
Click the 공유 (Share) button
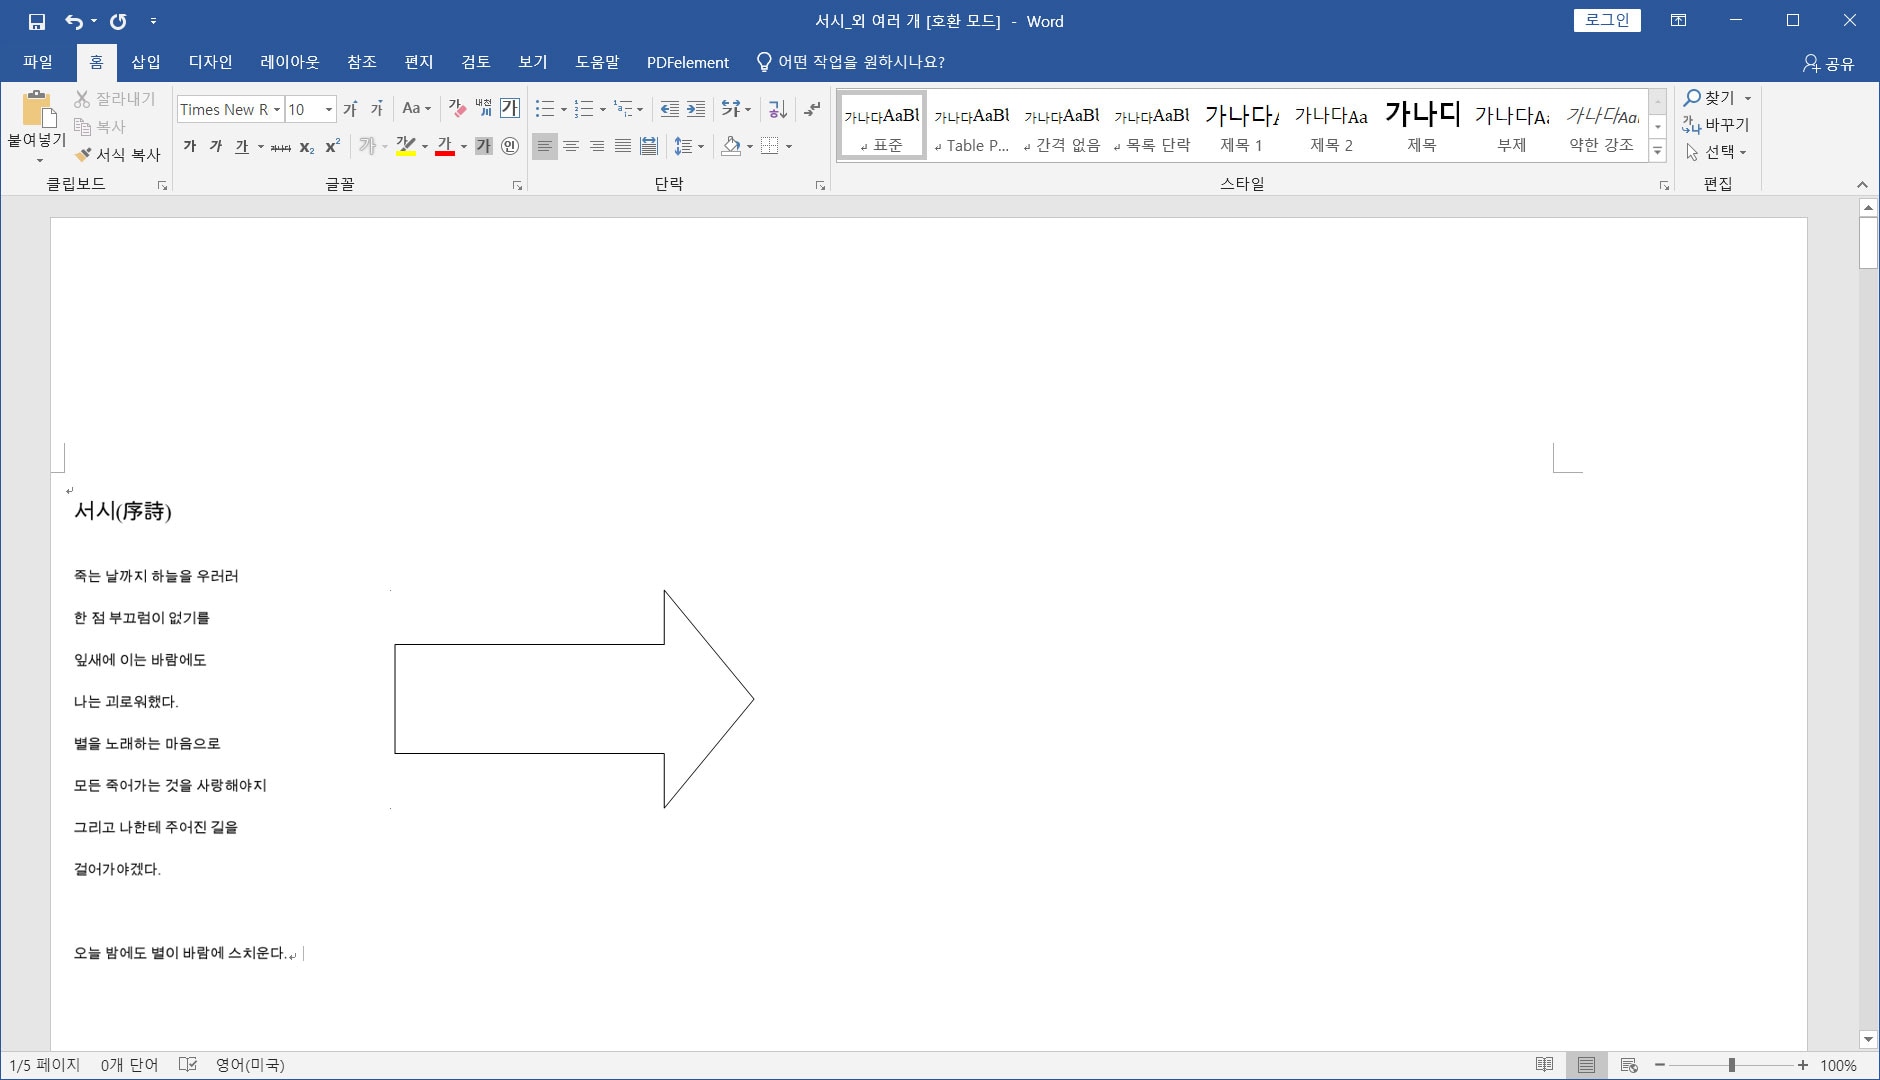coord(1828,63)
